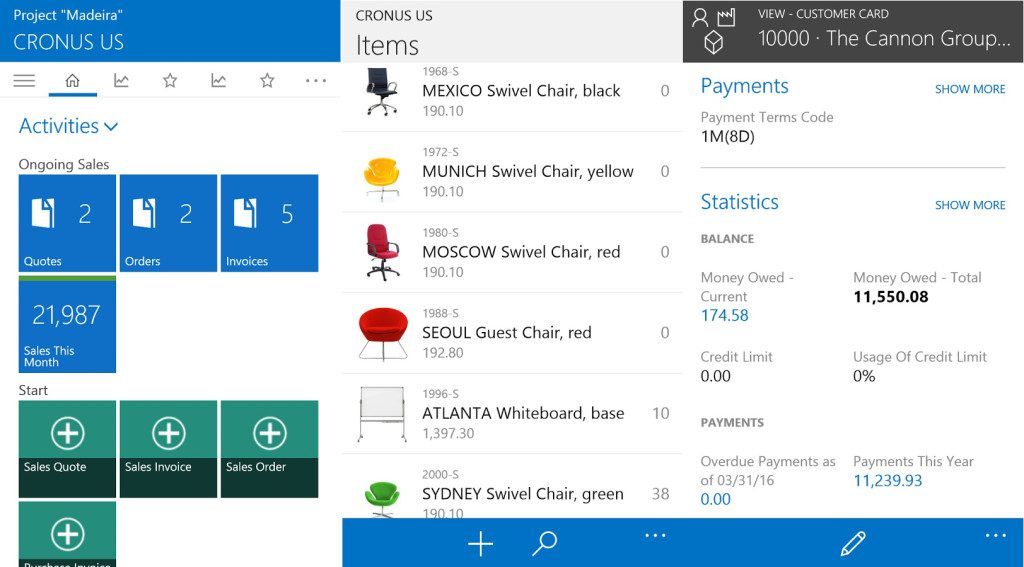Screen dimensions: 1024x567
Task: Click CRONUS US title in role center
Action: click(69, 42)
